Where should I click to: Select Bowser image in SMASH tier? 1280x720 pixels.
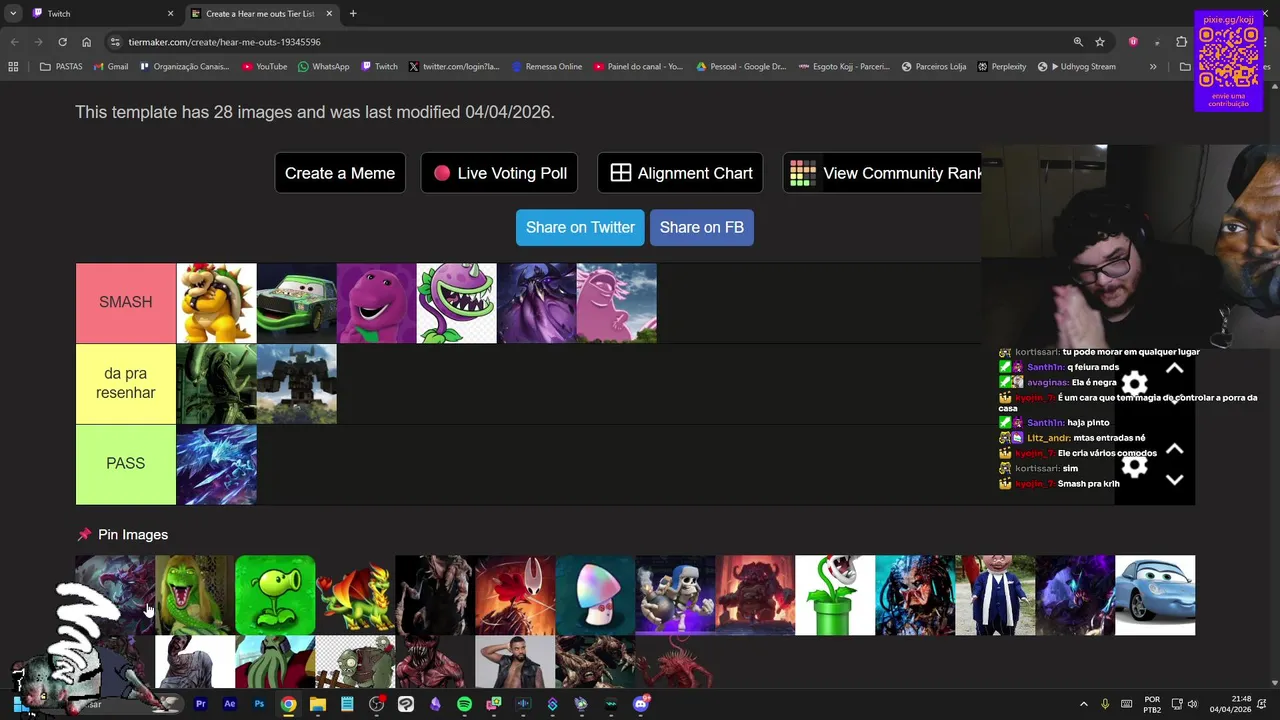tap(217, 303)
